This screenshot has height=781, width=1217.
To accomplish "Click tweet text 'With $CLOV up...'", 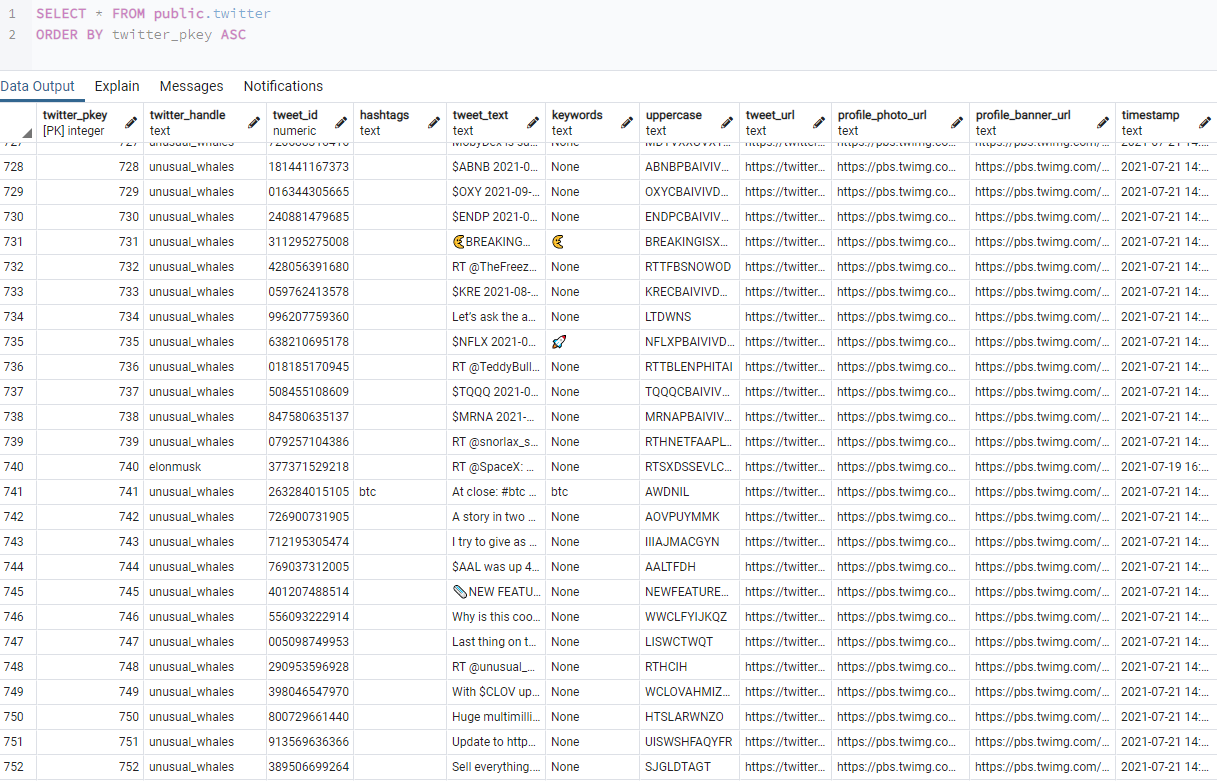I will (x=495, y=692).
